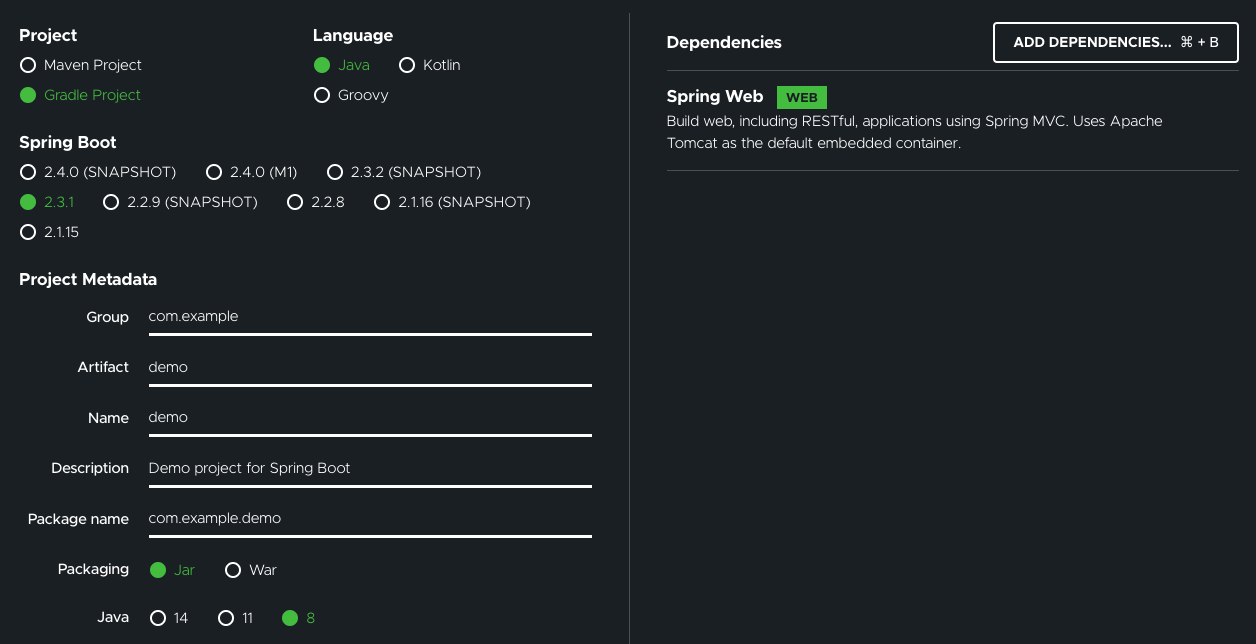Select Gradle Project option
The width and height of the screenshot is (1256, 644).
pyautogui.click(x=80, y=95)
